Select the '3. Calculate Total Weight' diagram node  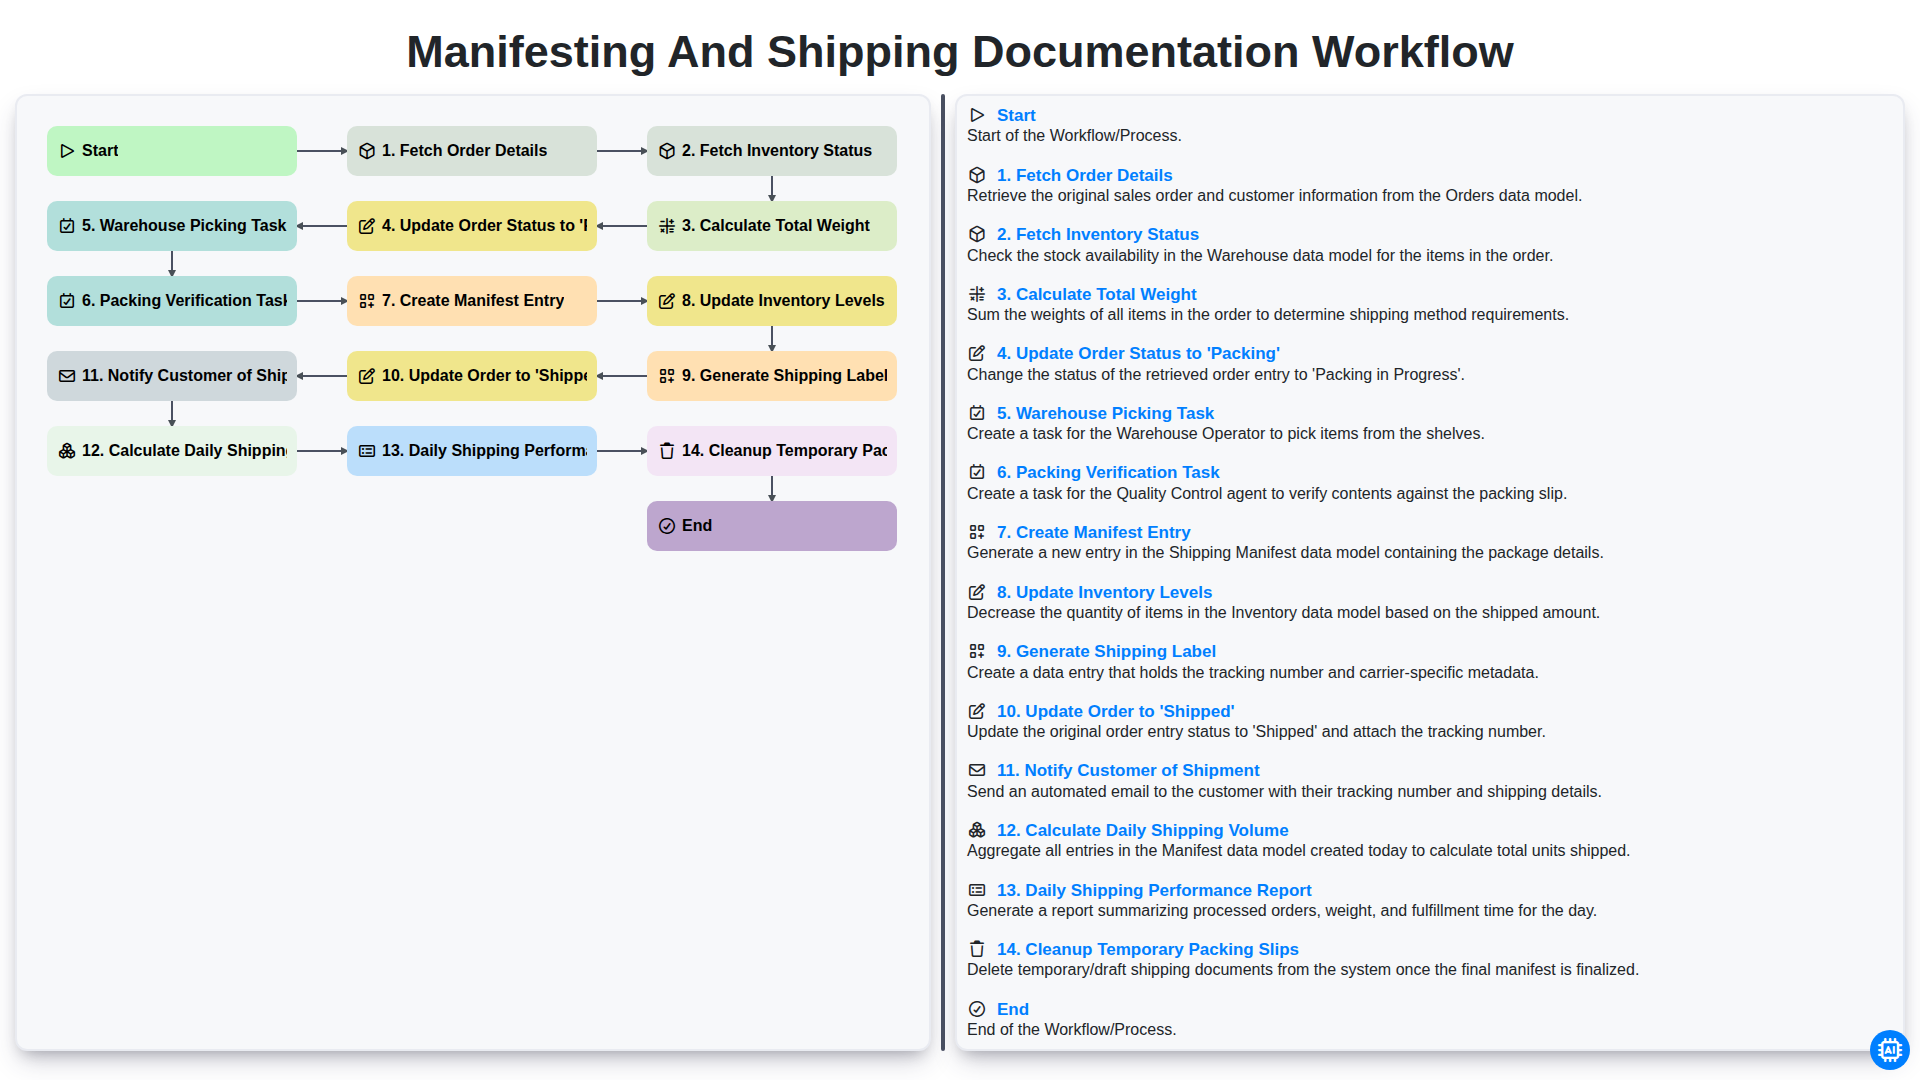(x=772, y=226)
